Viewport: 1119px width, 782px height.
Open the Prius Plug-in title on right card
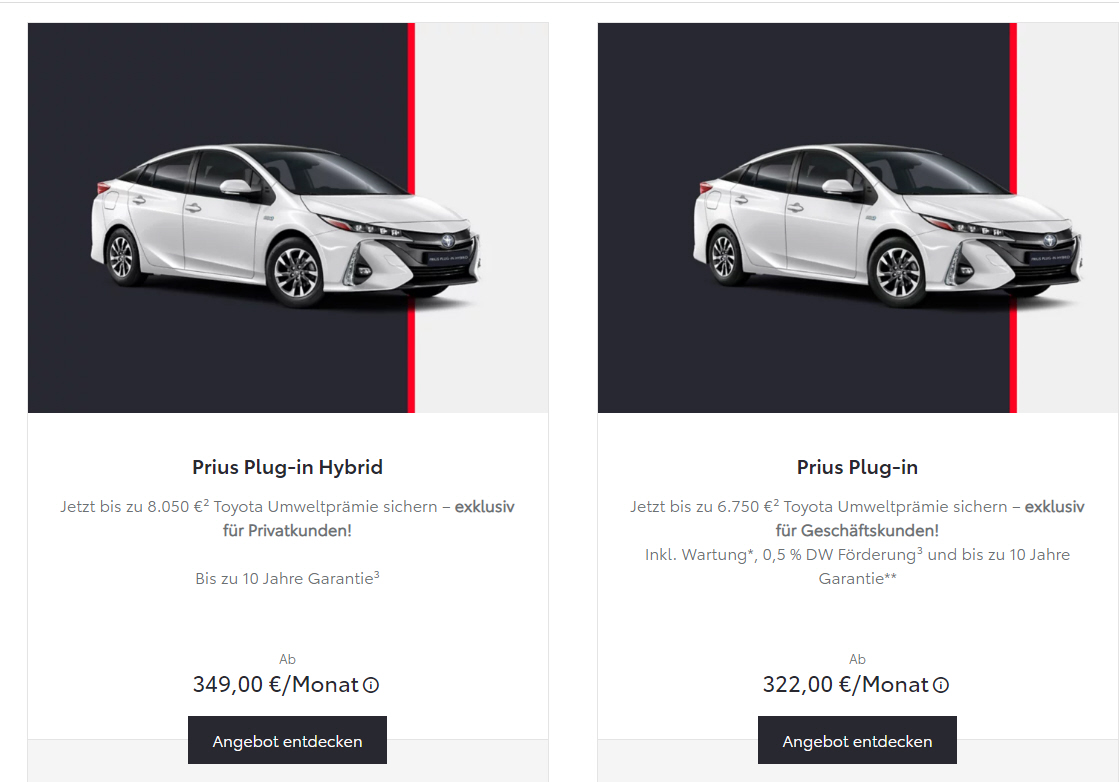(857, 467)
